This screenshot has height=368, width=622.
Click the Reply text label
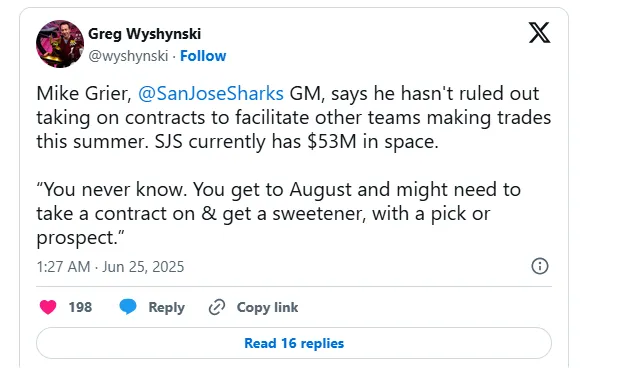click(x=167, y=308)
